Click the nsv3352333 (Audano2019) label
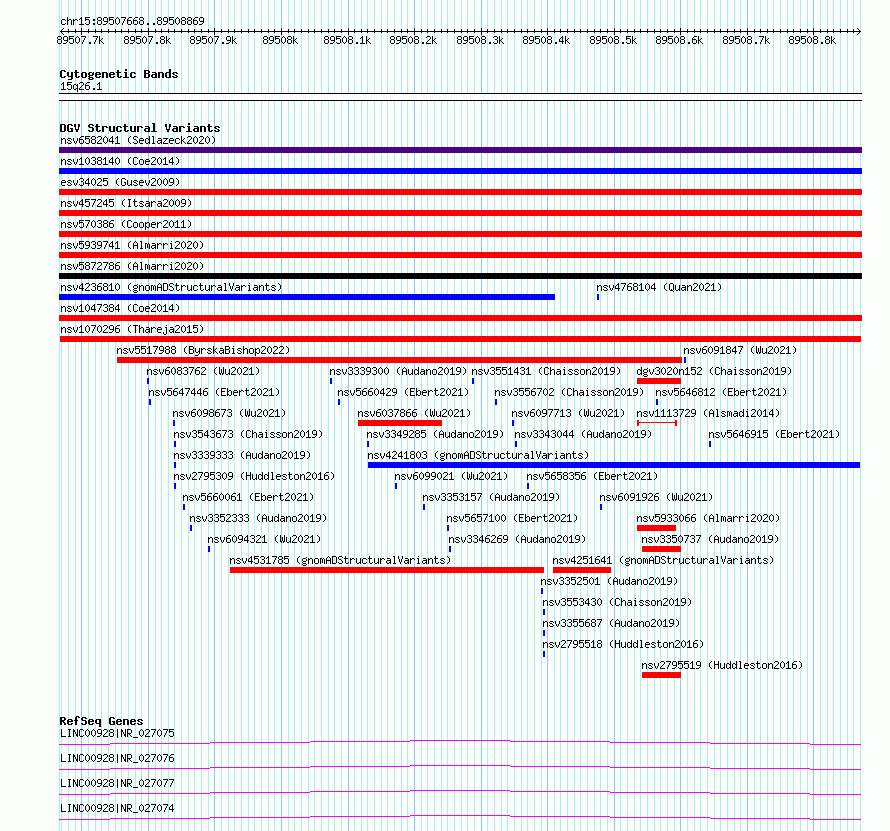The height and width of the screenshot is (831, 890). click(x=258, y=518)
